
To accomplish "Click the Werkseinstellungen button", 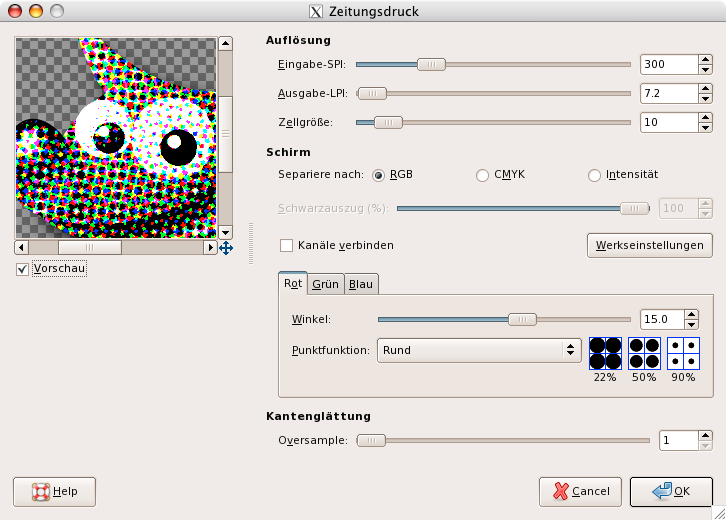I will pos(650,245).
